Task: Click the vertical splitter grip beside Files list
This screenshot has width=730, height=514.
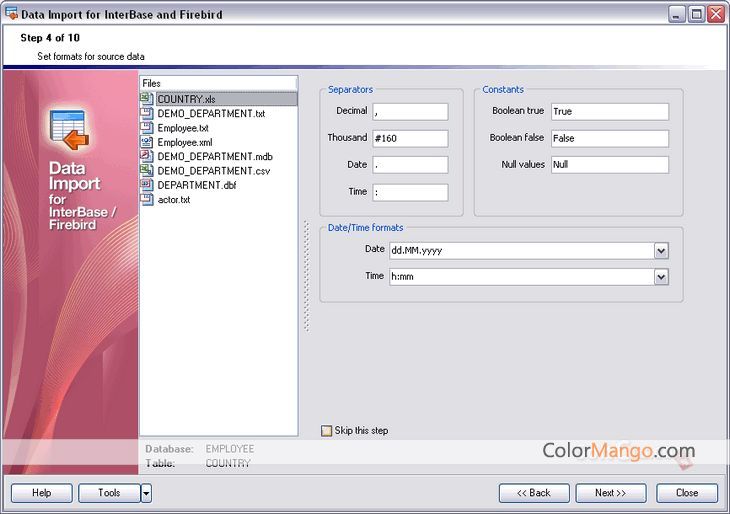Action: click(306, 277)
